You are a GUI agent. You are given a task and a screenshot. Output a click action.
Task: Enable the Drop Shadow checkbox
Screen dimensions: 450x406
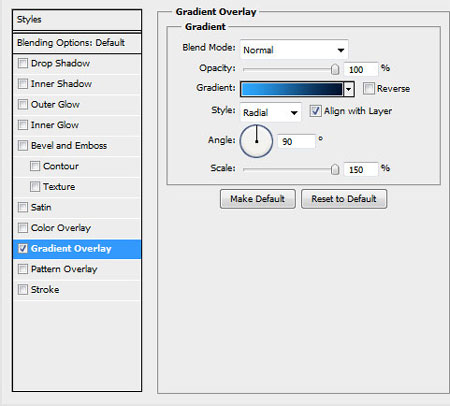coord(23,63)
